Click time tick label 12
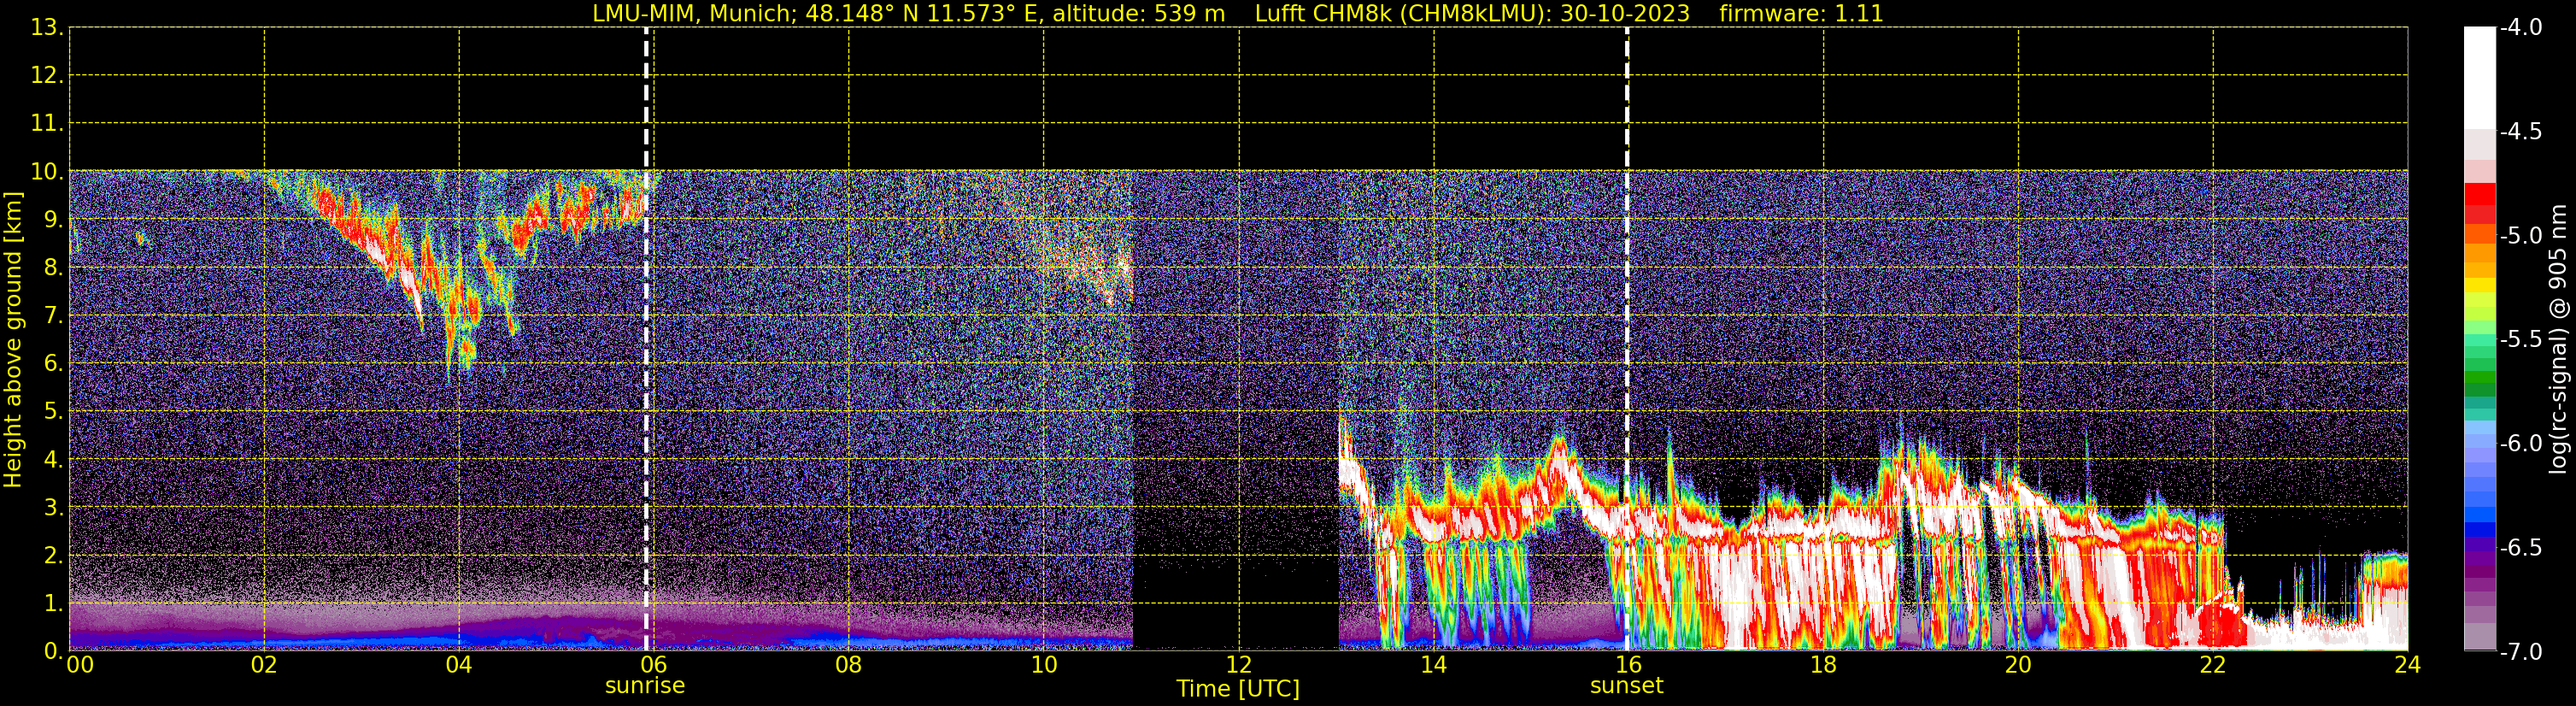This screenshot has width=2576, height=706. (1238, 665)
